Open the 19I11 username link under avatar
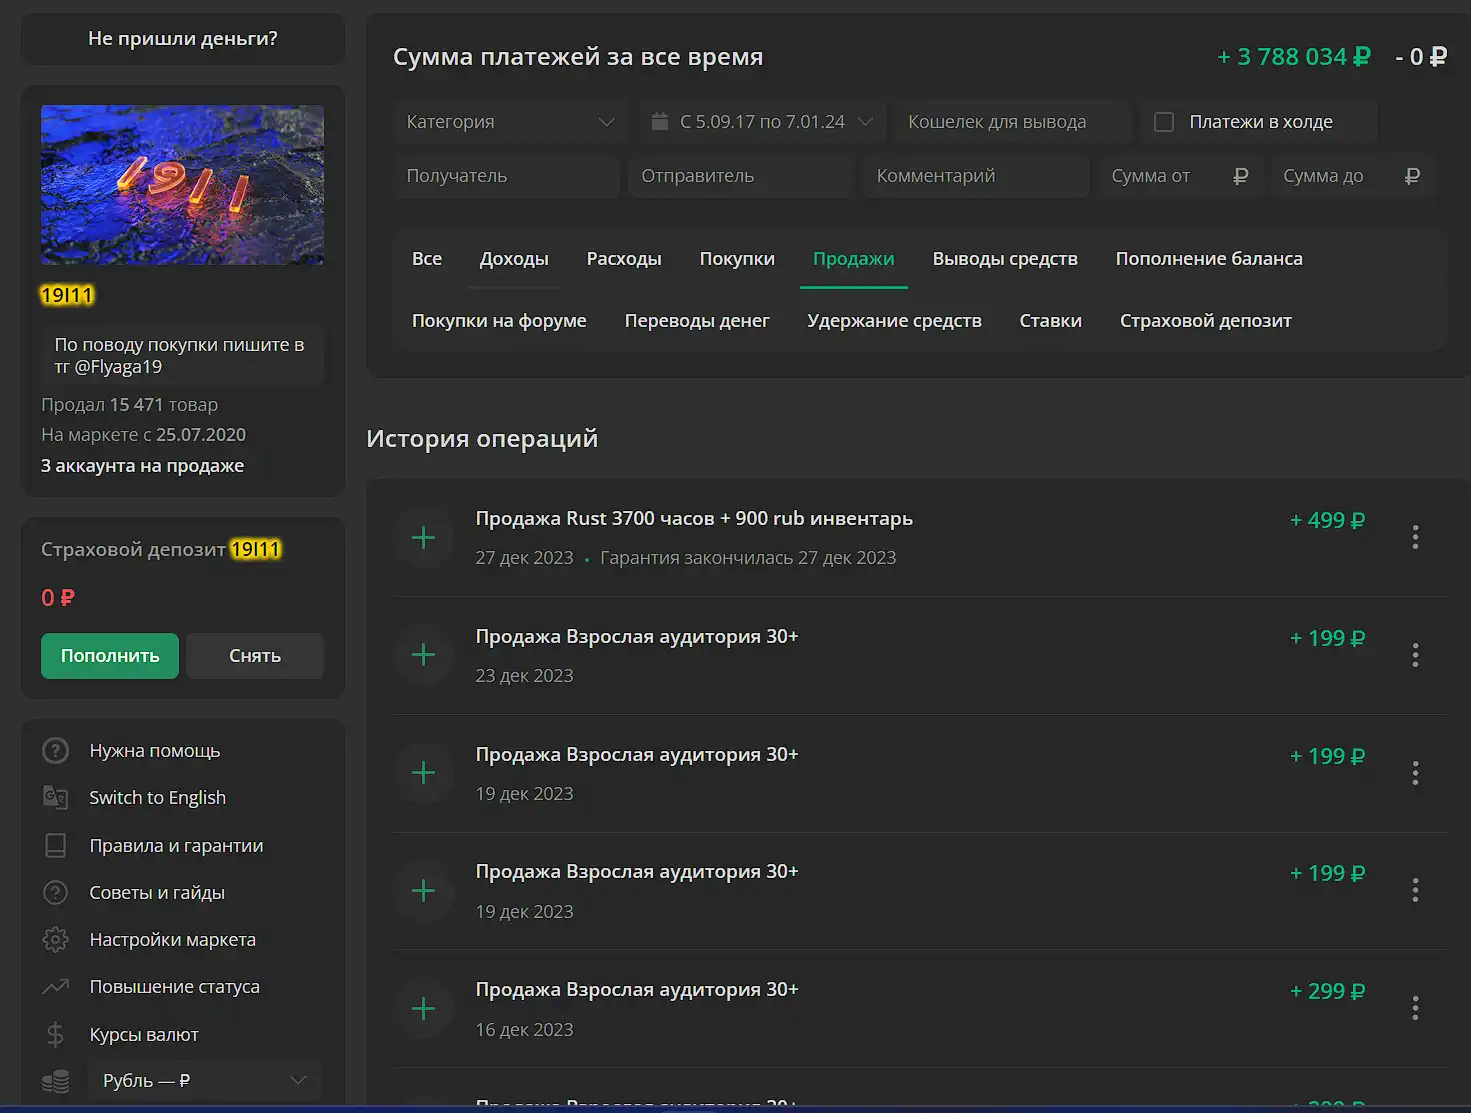This screenshot has height=1113, width=1471. point(67,295)
